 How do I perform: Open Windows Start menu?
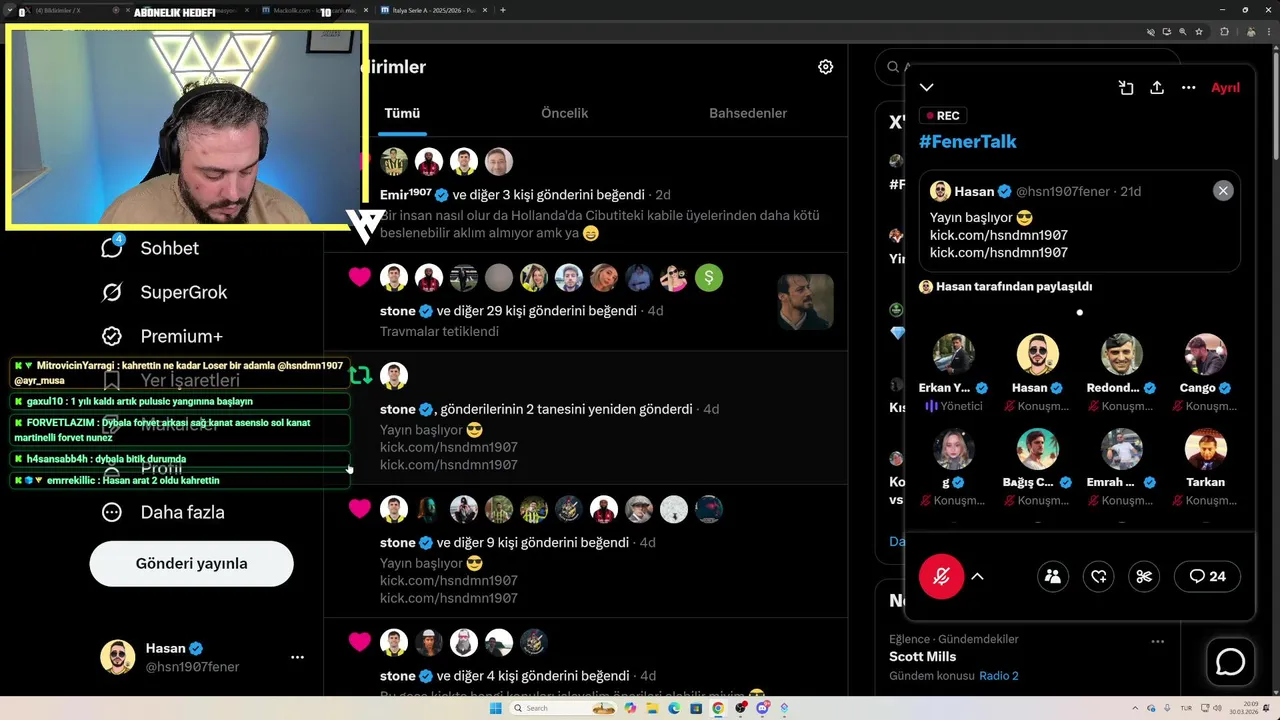point(495,708)
